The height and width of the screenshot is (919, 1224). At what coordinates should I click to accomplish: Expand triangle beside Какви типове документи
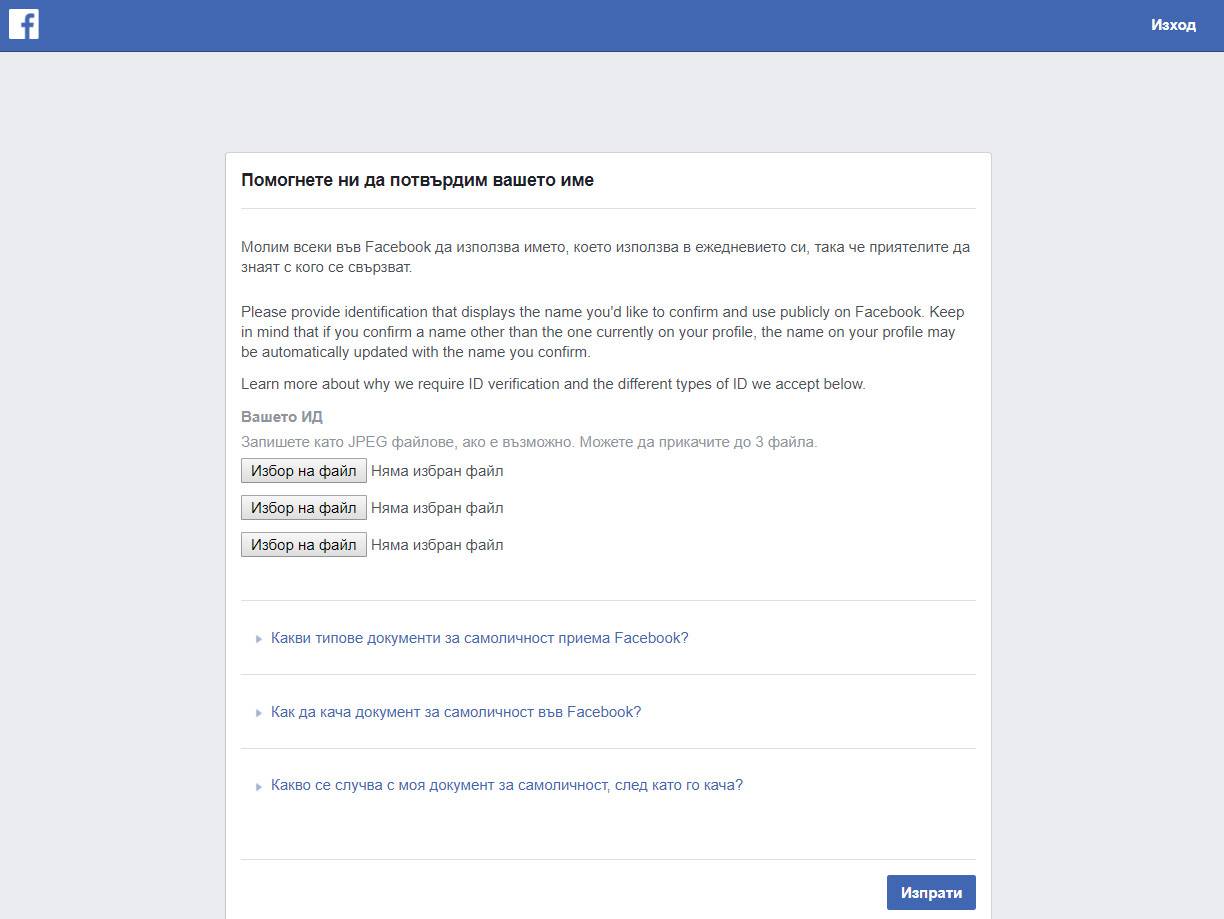click(258, 638)
